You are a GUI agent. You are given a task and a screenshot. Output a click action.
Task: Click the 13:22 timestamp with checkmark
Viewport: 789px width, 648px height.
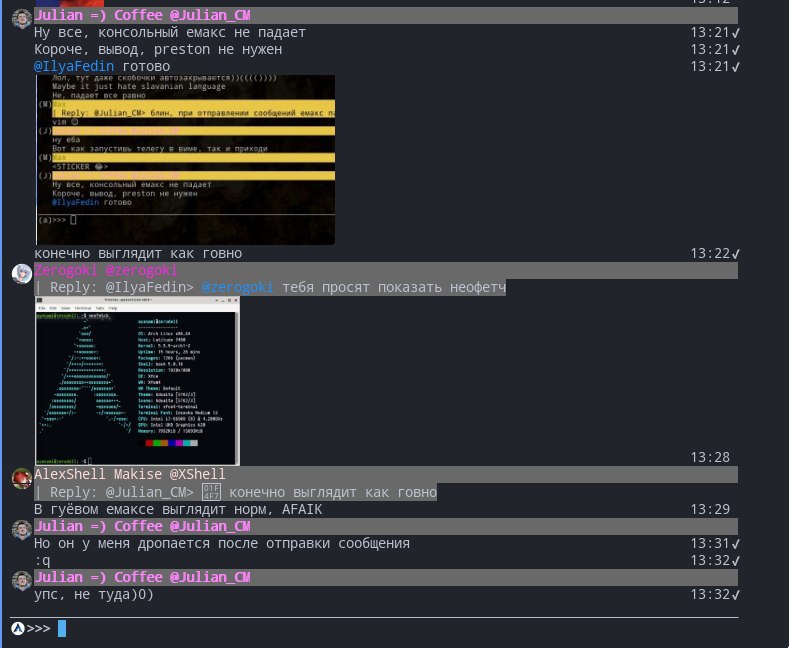(715, 254)
